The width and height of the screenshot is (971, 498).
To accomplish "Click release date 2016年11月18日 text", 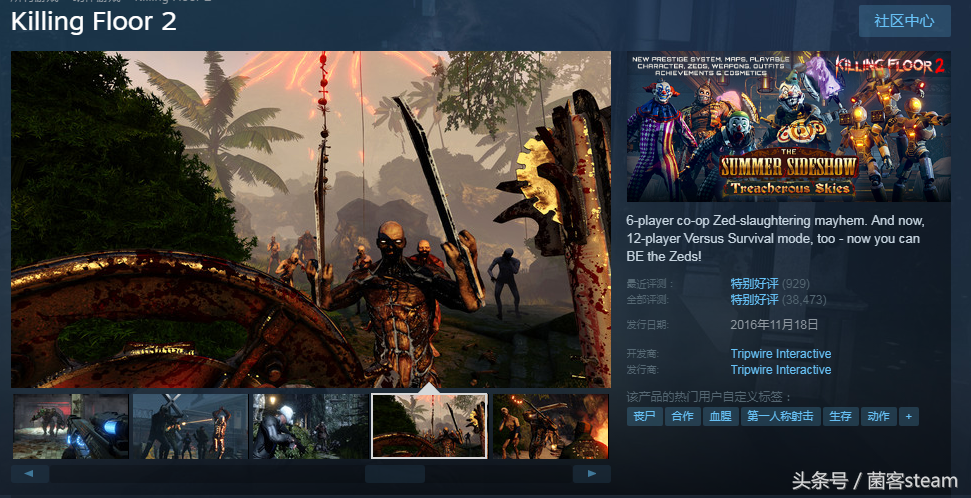I will (x=774, y=325).
